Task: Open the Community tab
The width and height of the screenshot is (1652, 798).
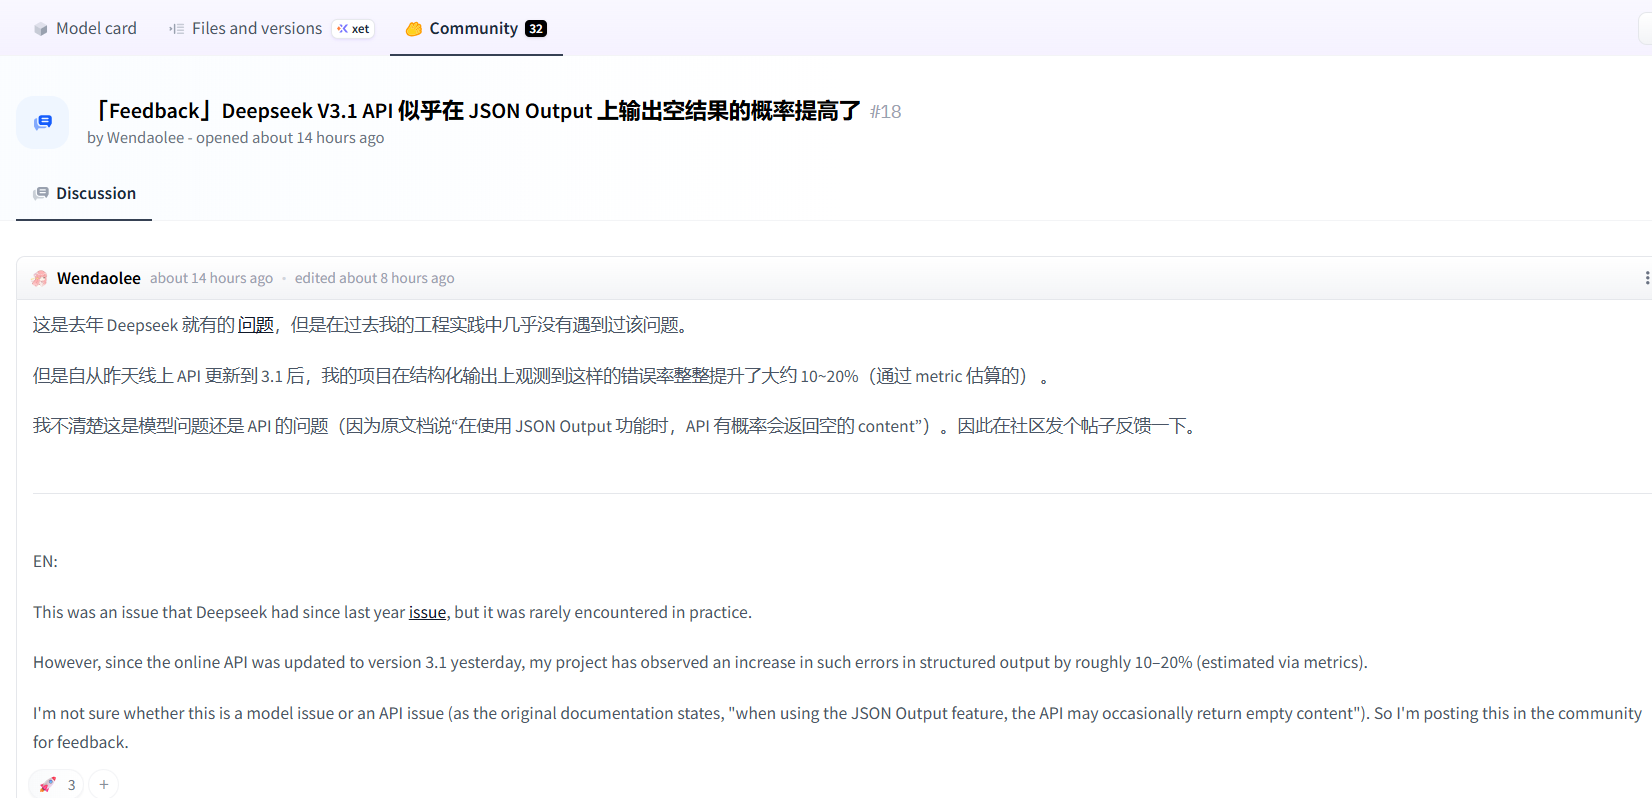Action: point(476,28)
